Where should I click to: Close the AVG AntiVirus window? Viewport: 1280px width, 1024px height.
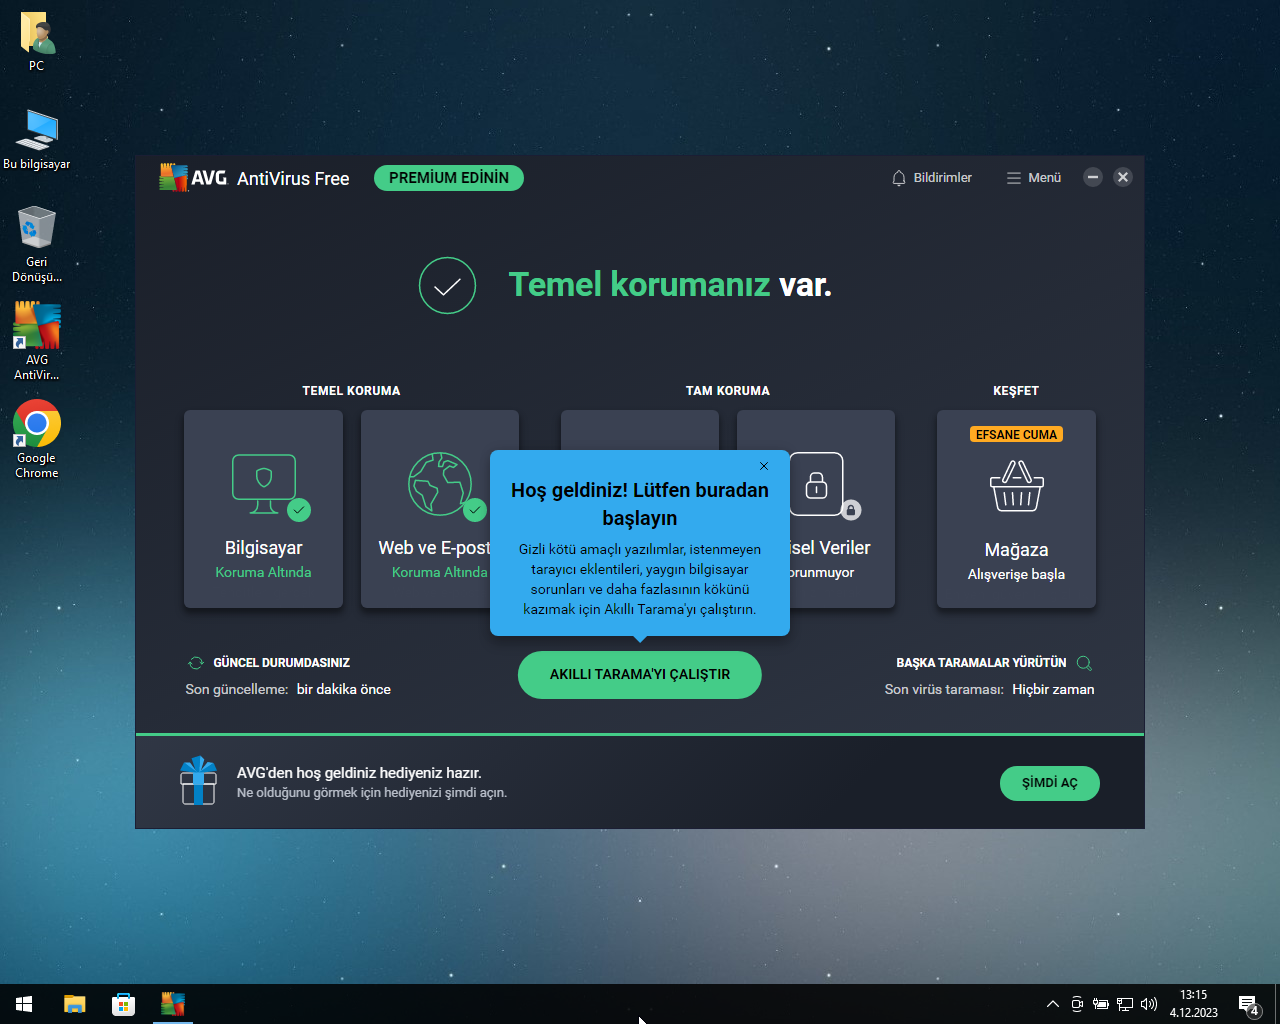(1123, 177)
